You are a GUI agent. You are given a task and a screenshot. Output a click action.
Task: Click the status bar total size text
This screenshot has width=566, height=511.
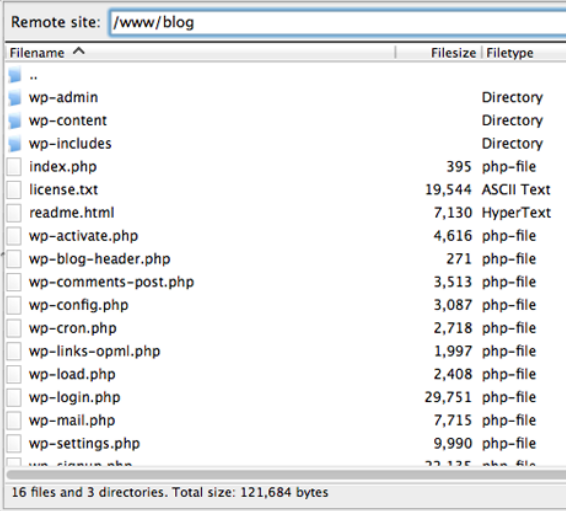pos(170,493)
